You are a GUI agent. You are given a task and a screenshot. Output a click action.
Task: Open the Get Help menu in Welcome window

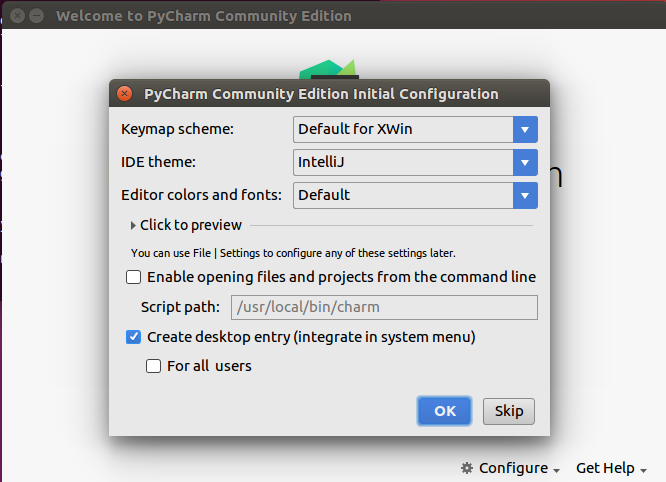[x=611, y=468]
